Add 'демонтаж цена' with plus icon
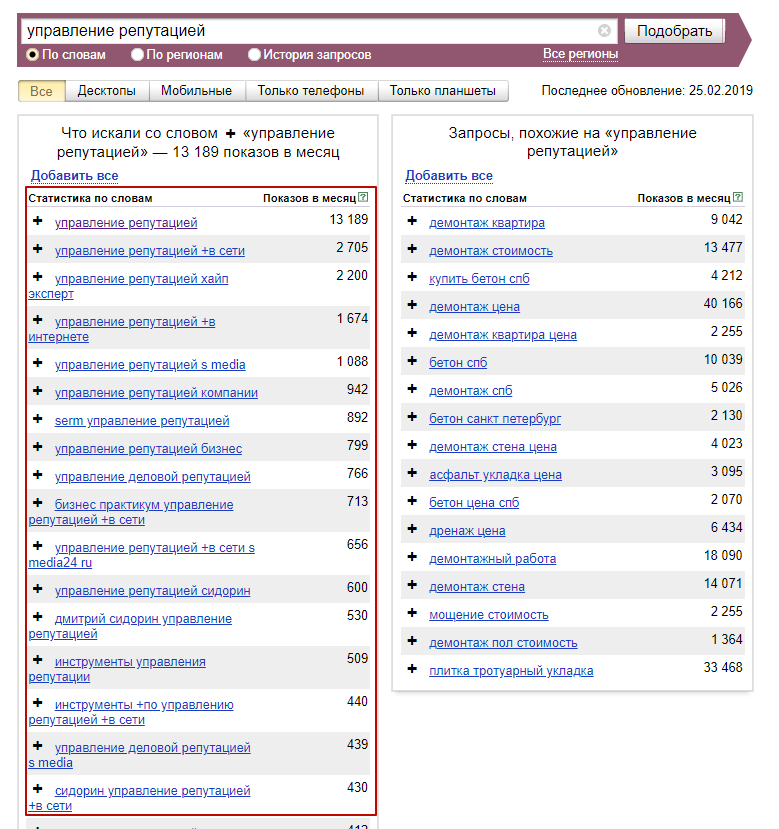The width and height of the screenshot is (779, 829). tap(412, 305)
